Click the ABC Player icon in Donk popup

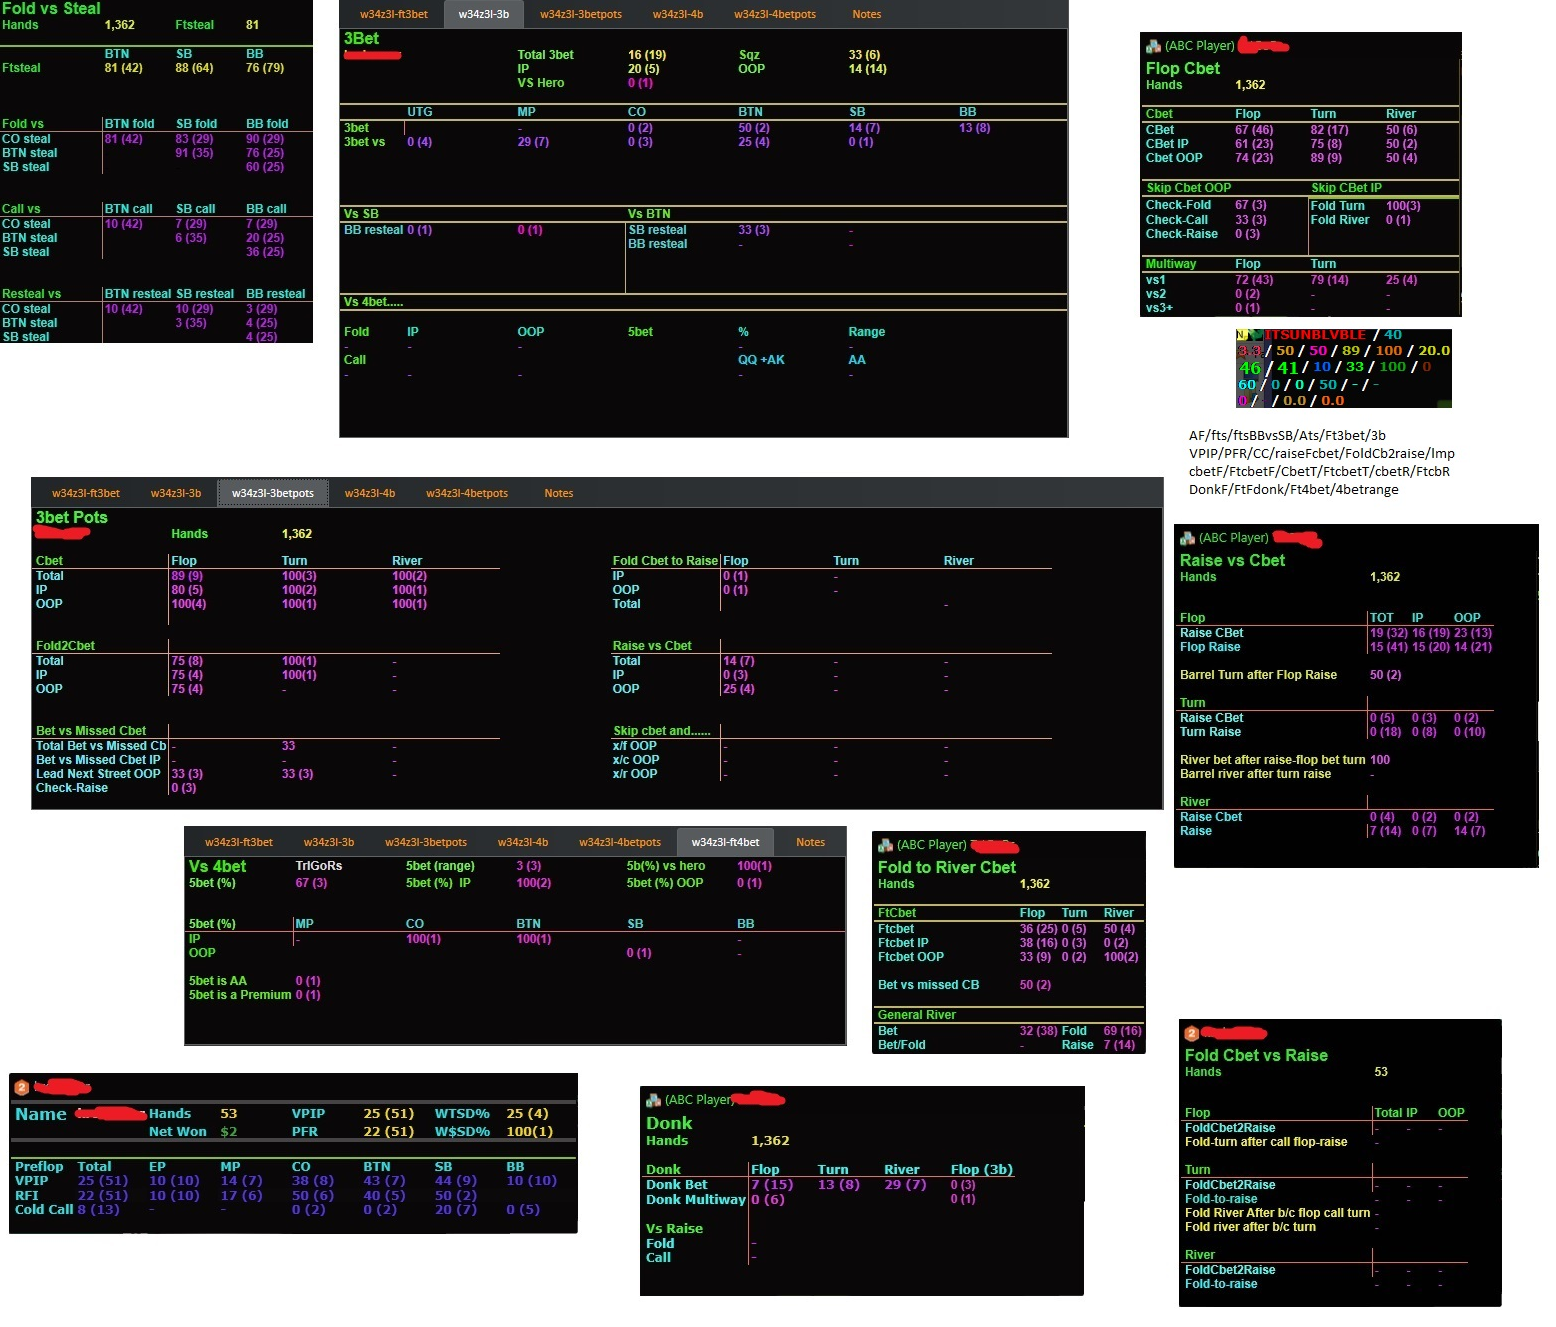coord(653,1100)
